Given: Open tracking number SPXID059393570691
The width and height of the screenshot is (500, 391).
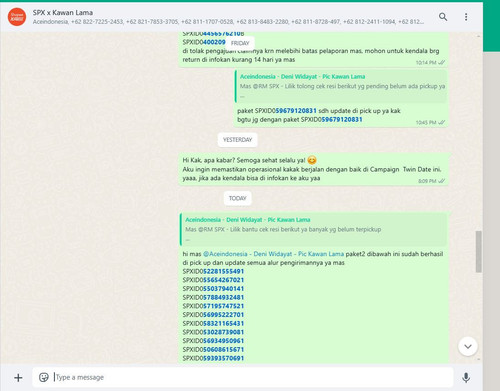Looking at the screenshot, I should [213, 358].
